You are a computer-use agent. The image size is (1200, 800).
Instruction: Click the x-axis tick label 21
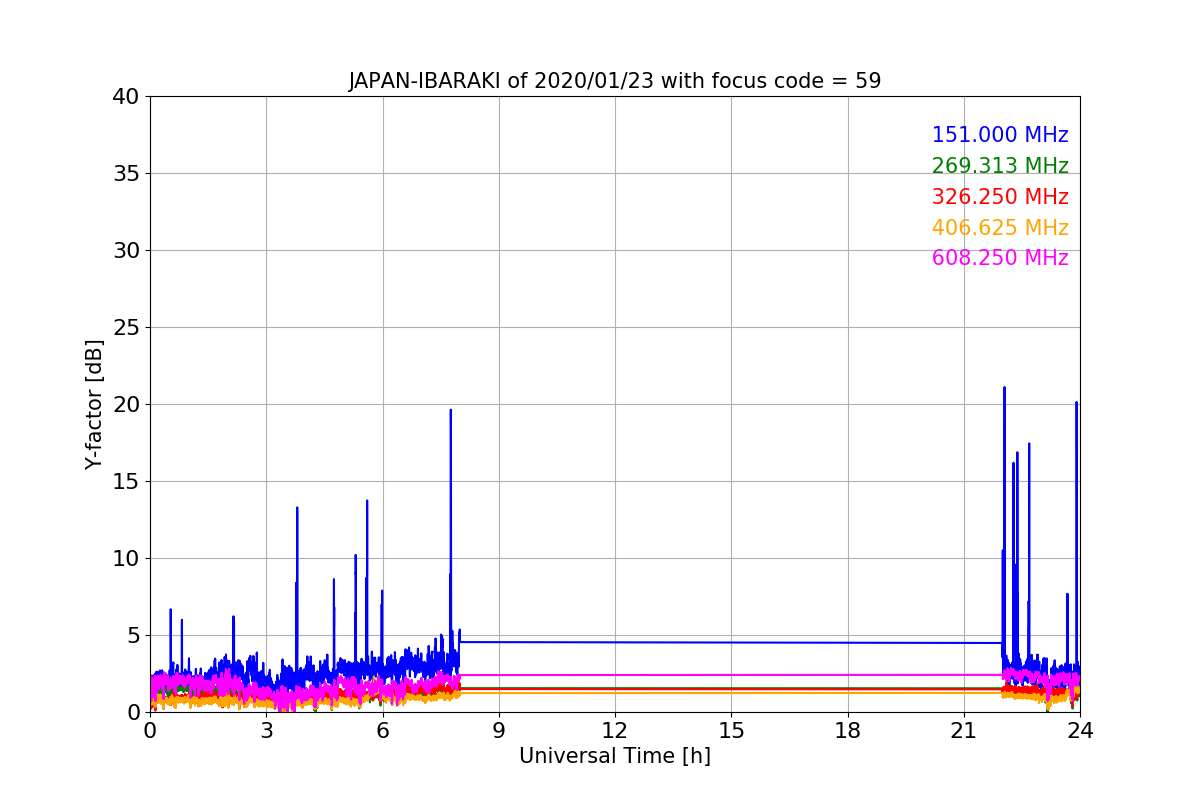[964, 731]
